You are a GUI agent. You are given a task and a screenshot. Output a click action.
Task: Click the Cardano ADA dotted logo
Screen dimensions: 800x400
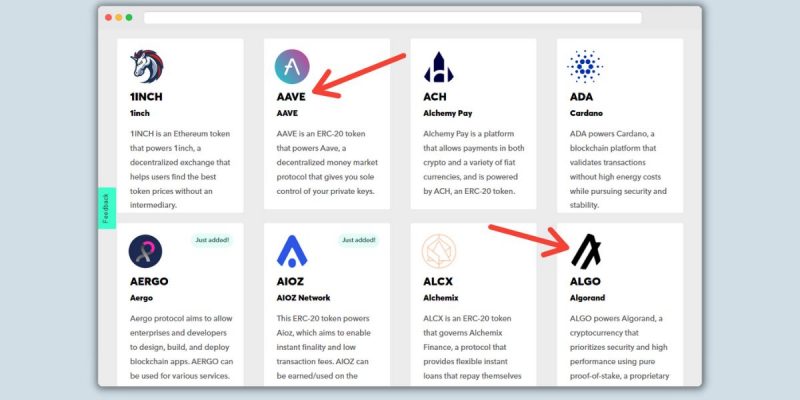585,66
